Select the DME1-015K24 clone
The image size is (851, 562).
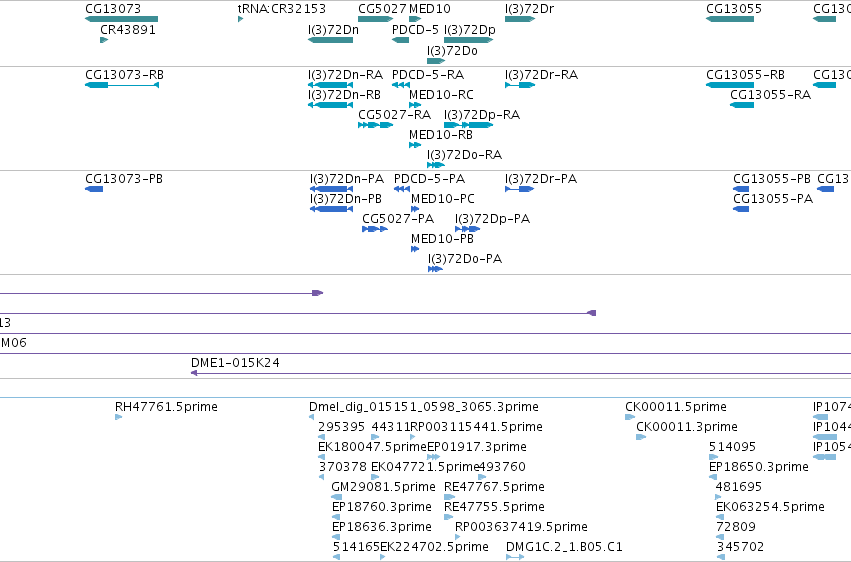[521, 373]
